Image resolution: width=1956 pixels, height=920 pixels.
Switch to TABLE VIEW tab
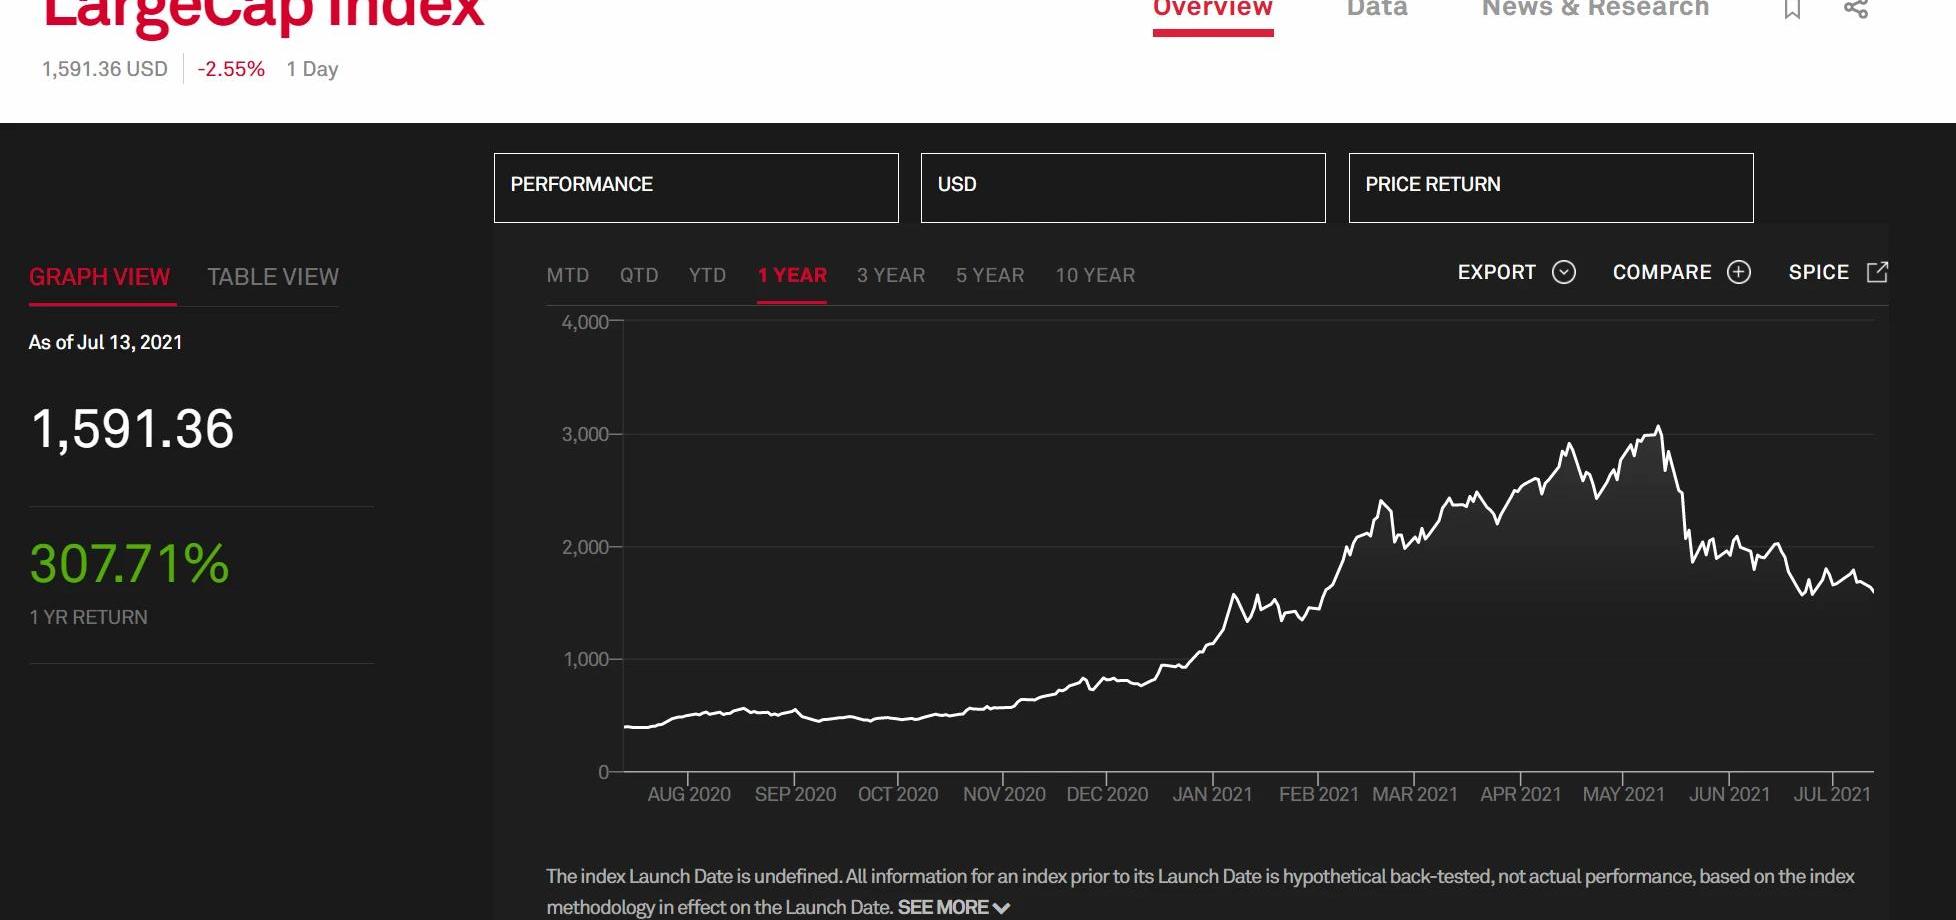pyautogui.click(x=273, y=277)
